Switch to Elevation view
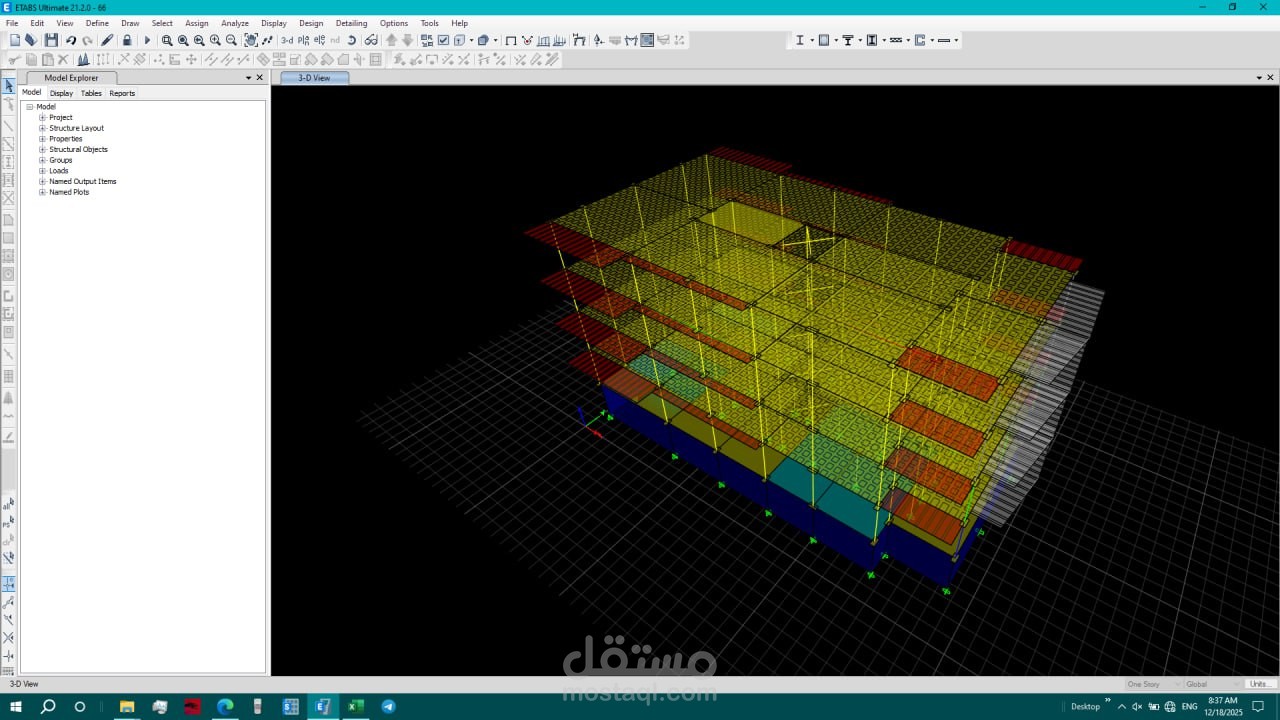Viewport: 1280px width, 720px height. tap(319, 40)
